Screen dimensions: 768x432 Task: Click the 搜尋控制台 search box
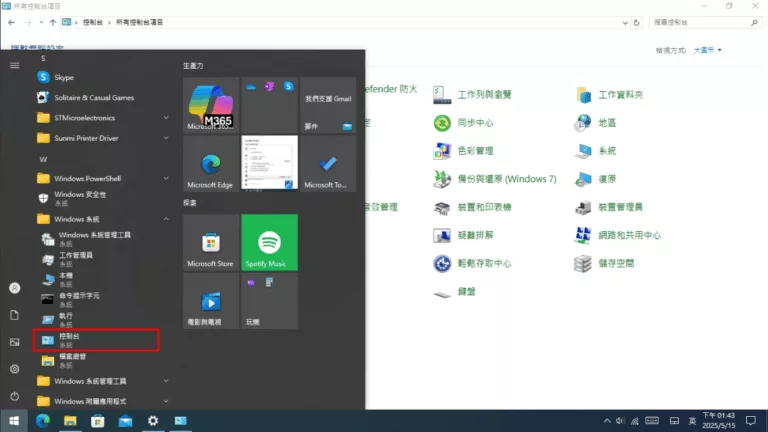700,21
